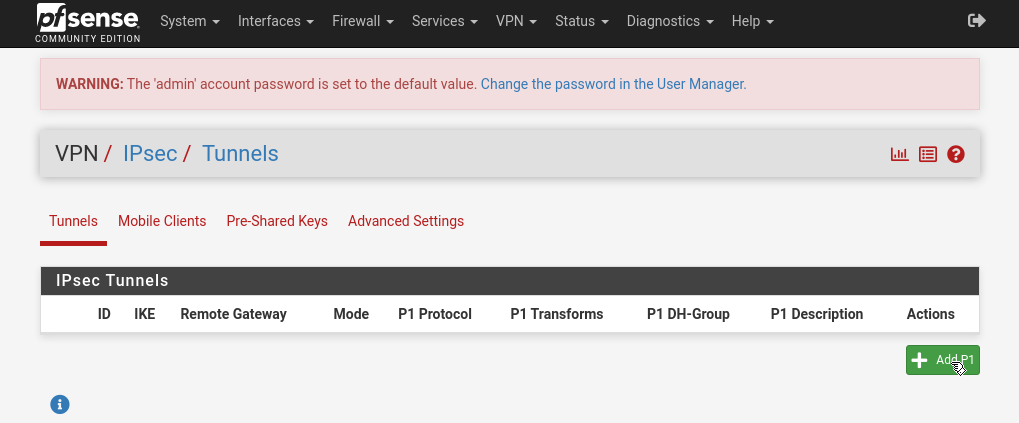Open the IPsec logs list icon
Image resolution: width=1019 pixels, height=423 pixels.
pos(928,154)
